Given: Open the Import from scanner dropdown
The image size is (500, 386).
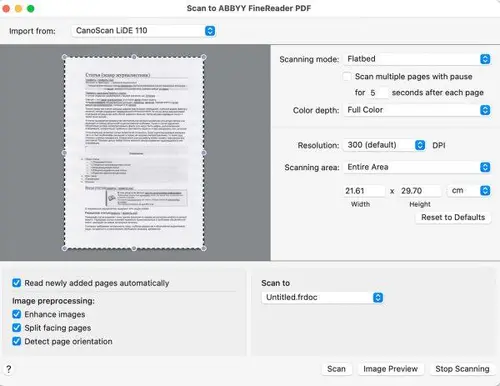Looking at the screenshot, I should (x=144, y=31).
